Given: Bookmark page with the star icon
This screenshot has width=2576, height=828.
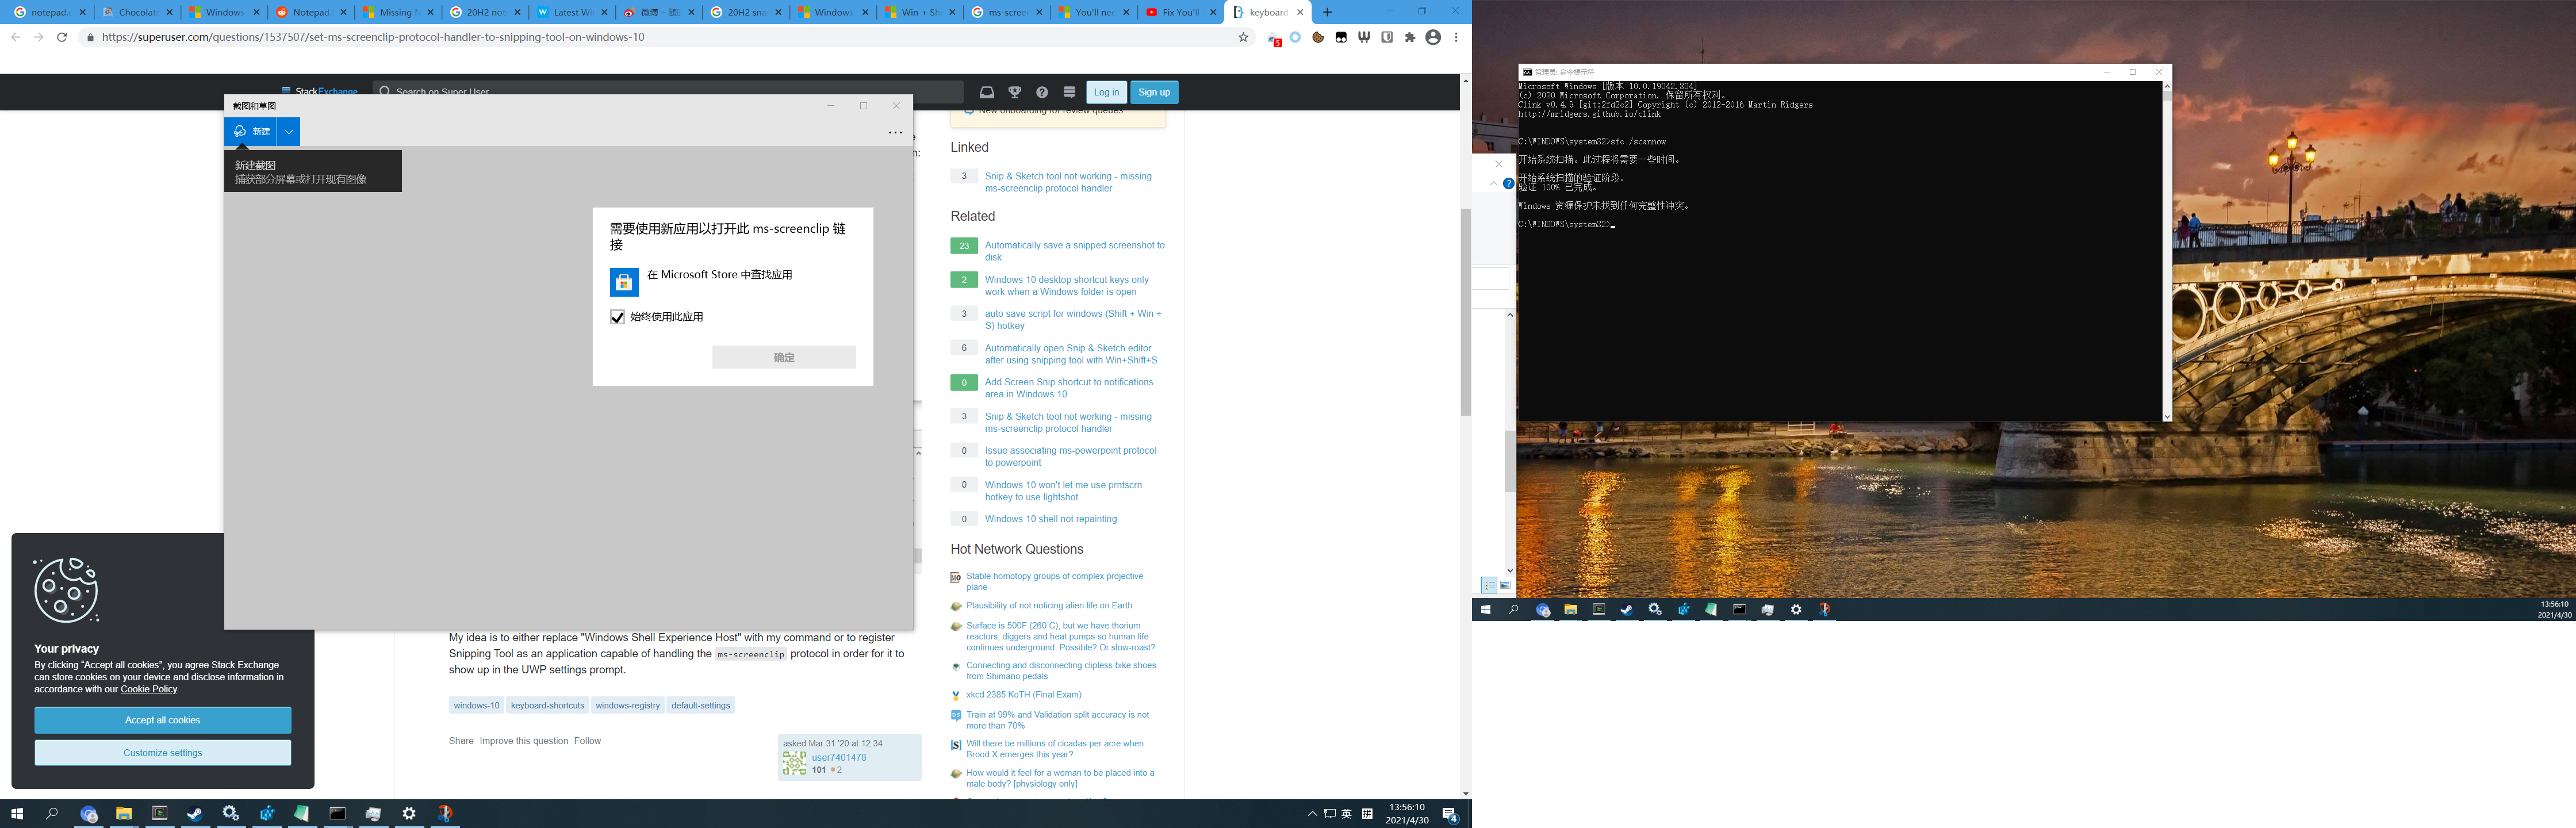Looking at the screenshot, I should 1243,37.
